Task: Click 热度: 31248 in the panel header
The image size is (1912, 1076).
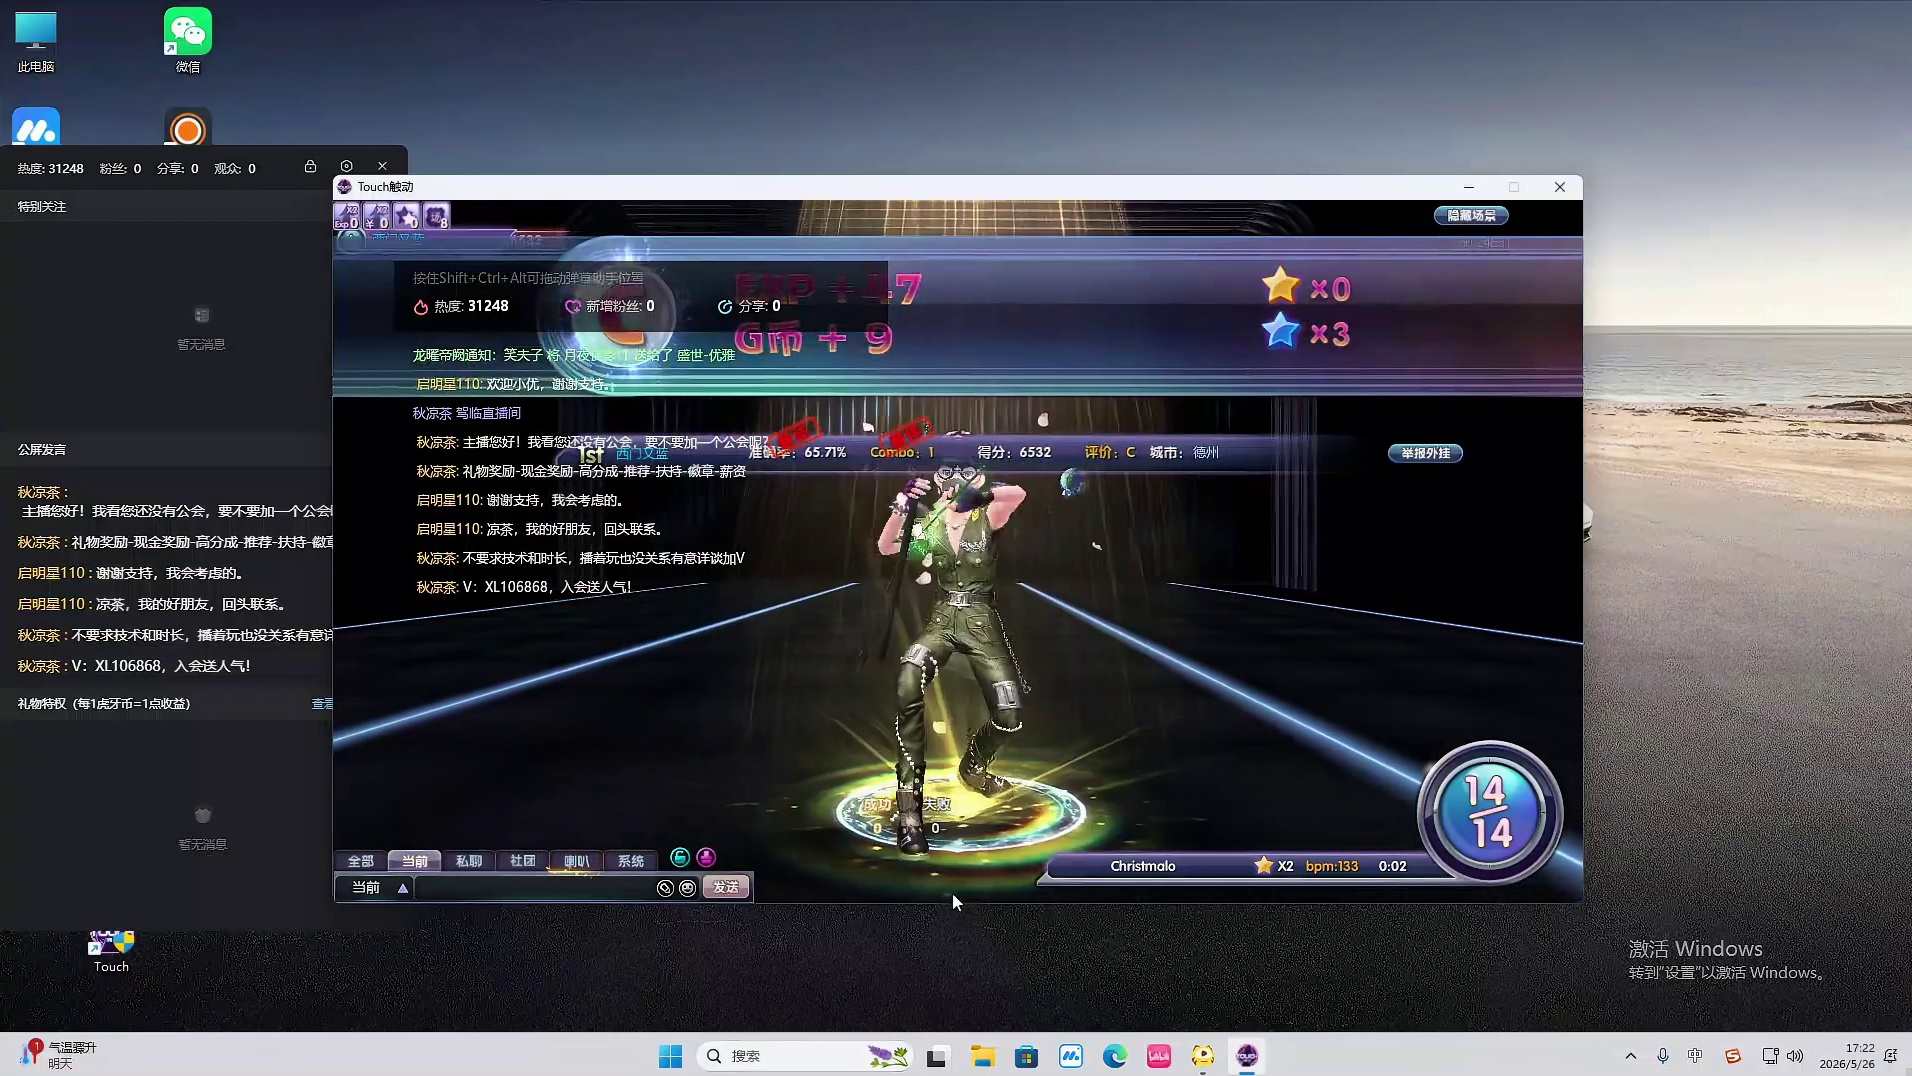Action: click(x=50, y=169)
